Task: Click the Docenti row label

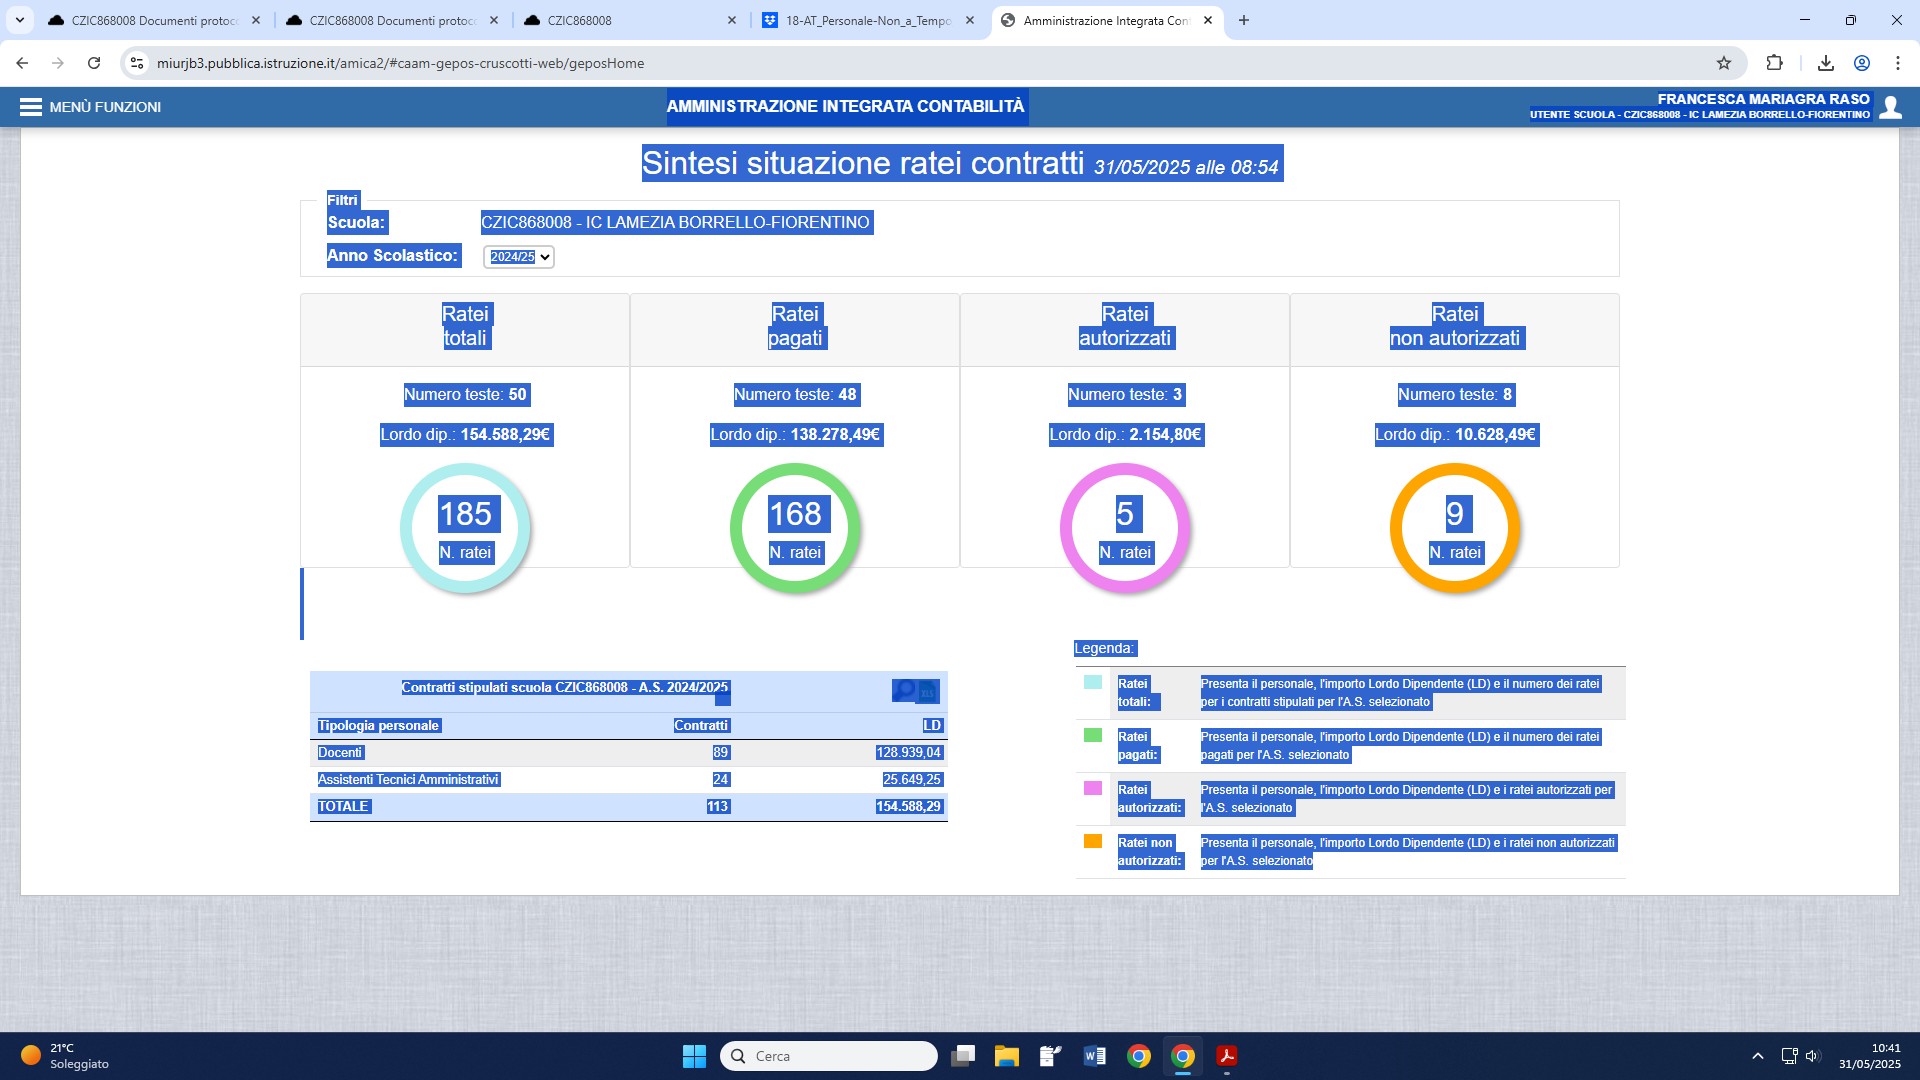Action: click(340, 753)
